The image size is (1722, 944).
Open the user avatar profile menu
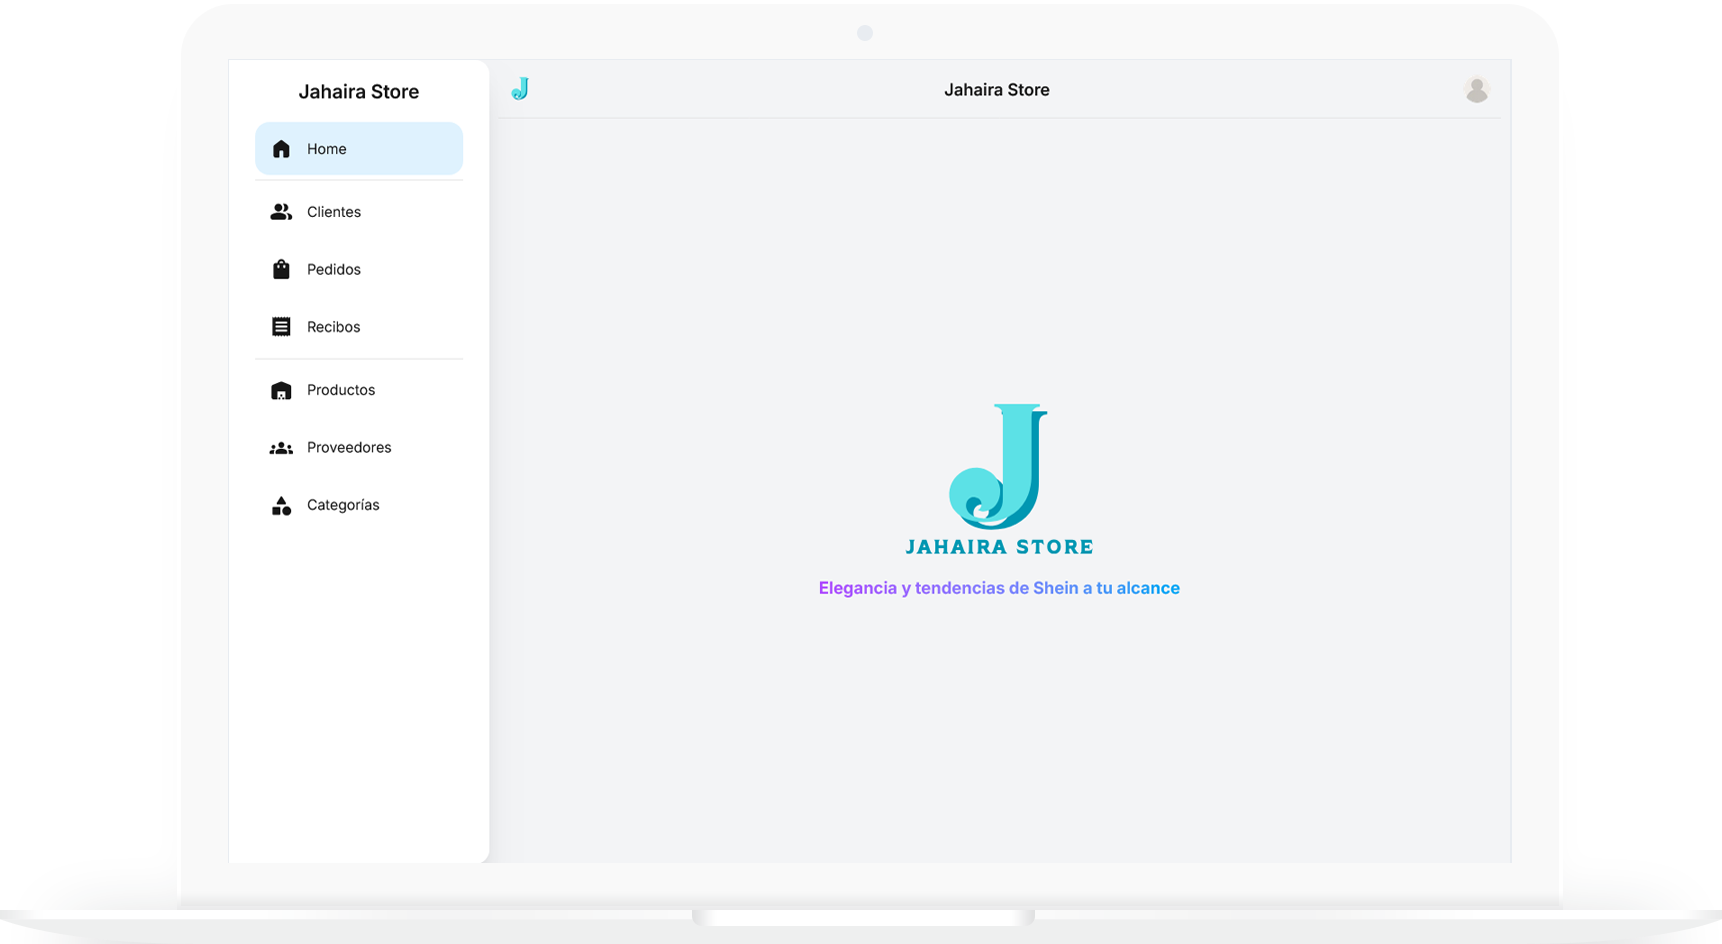[x=1476, y=90]
